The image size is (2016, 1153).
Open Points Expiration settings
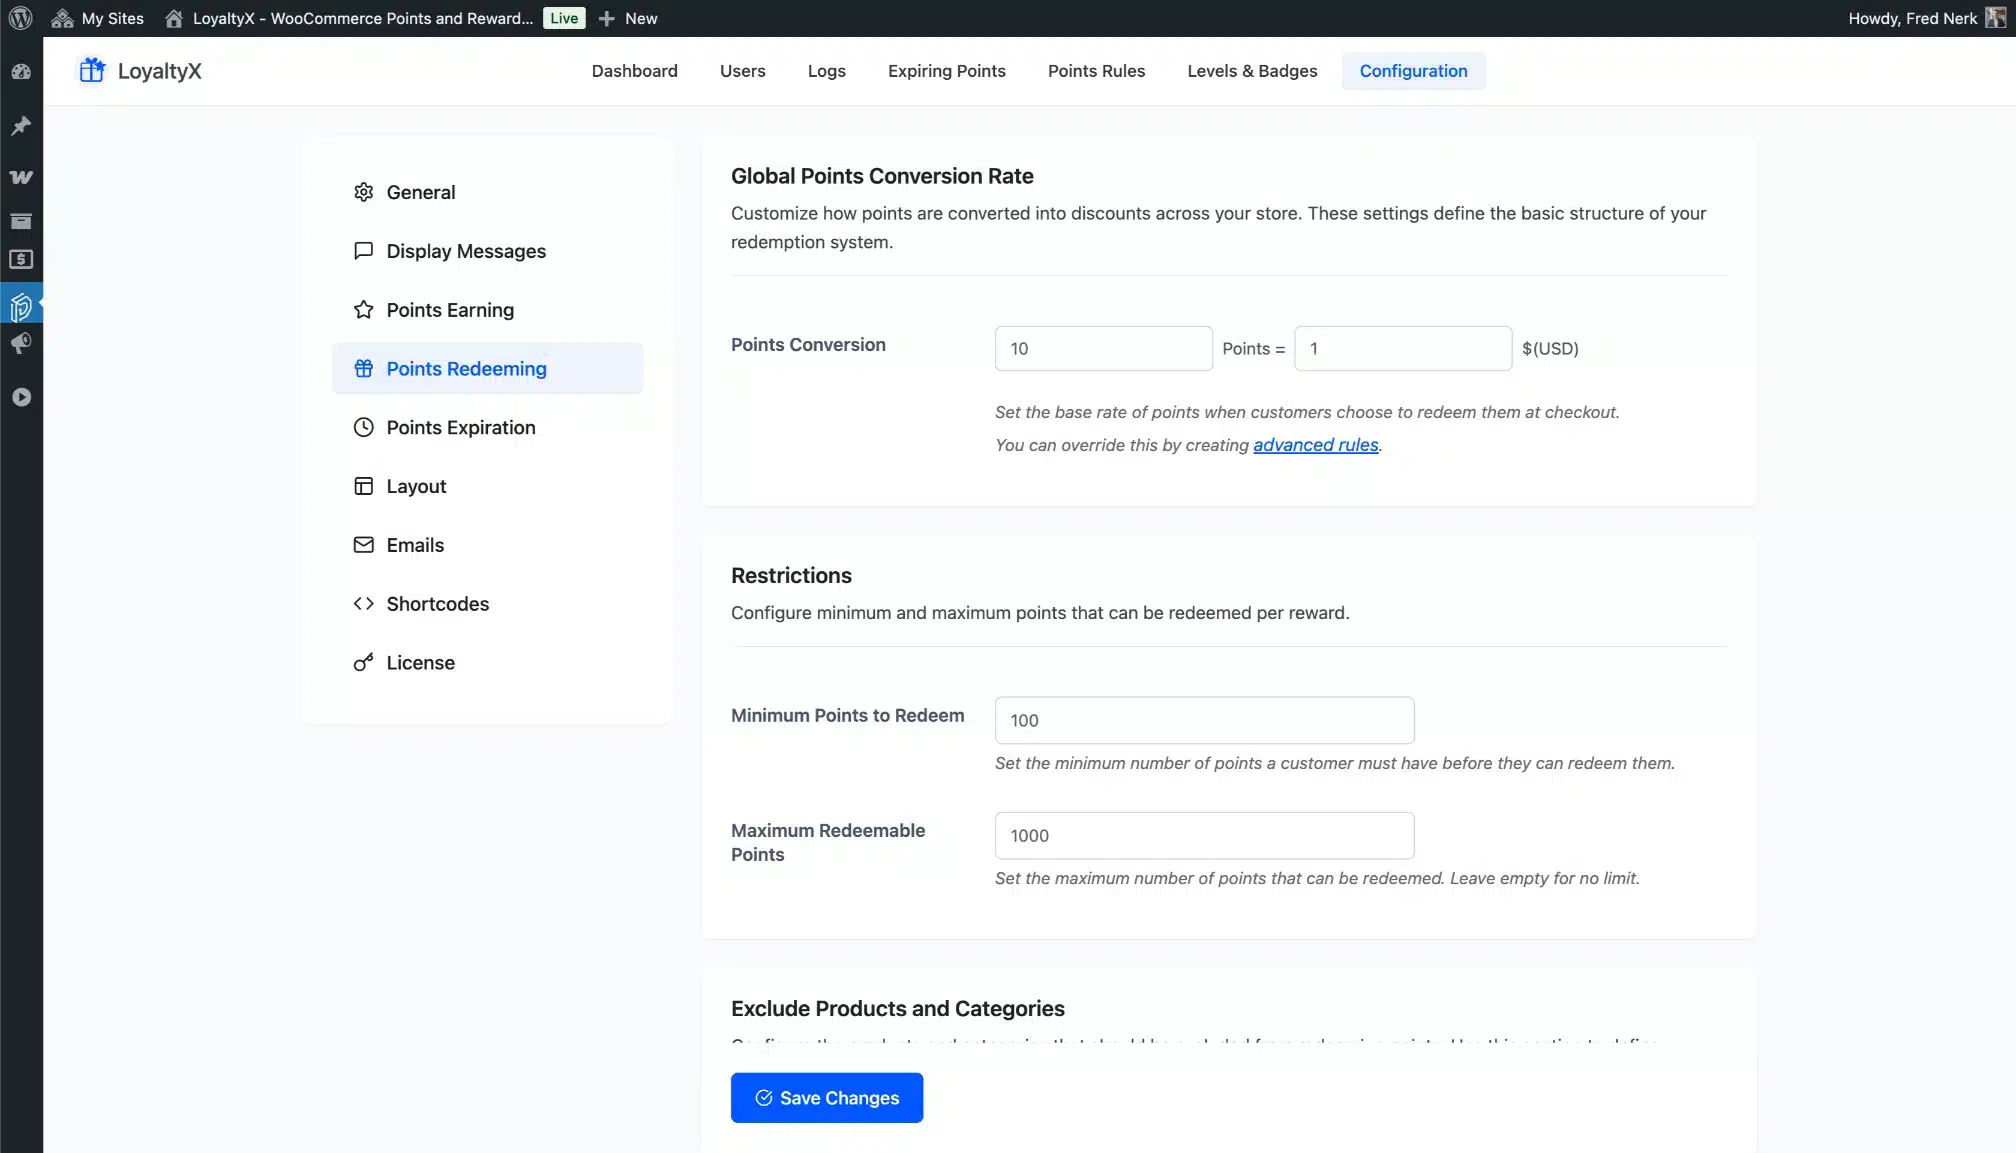487,427
